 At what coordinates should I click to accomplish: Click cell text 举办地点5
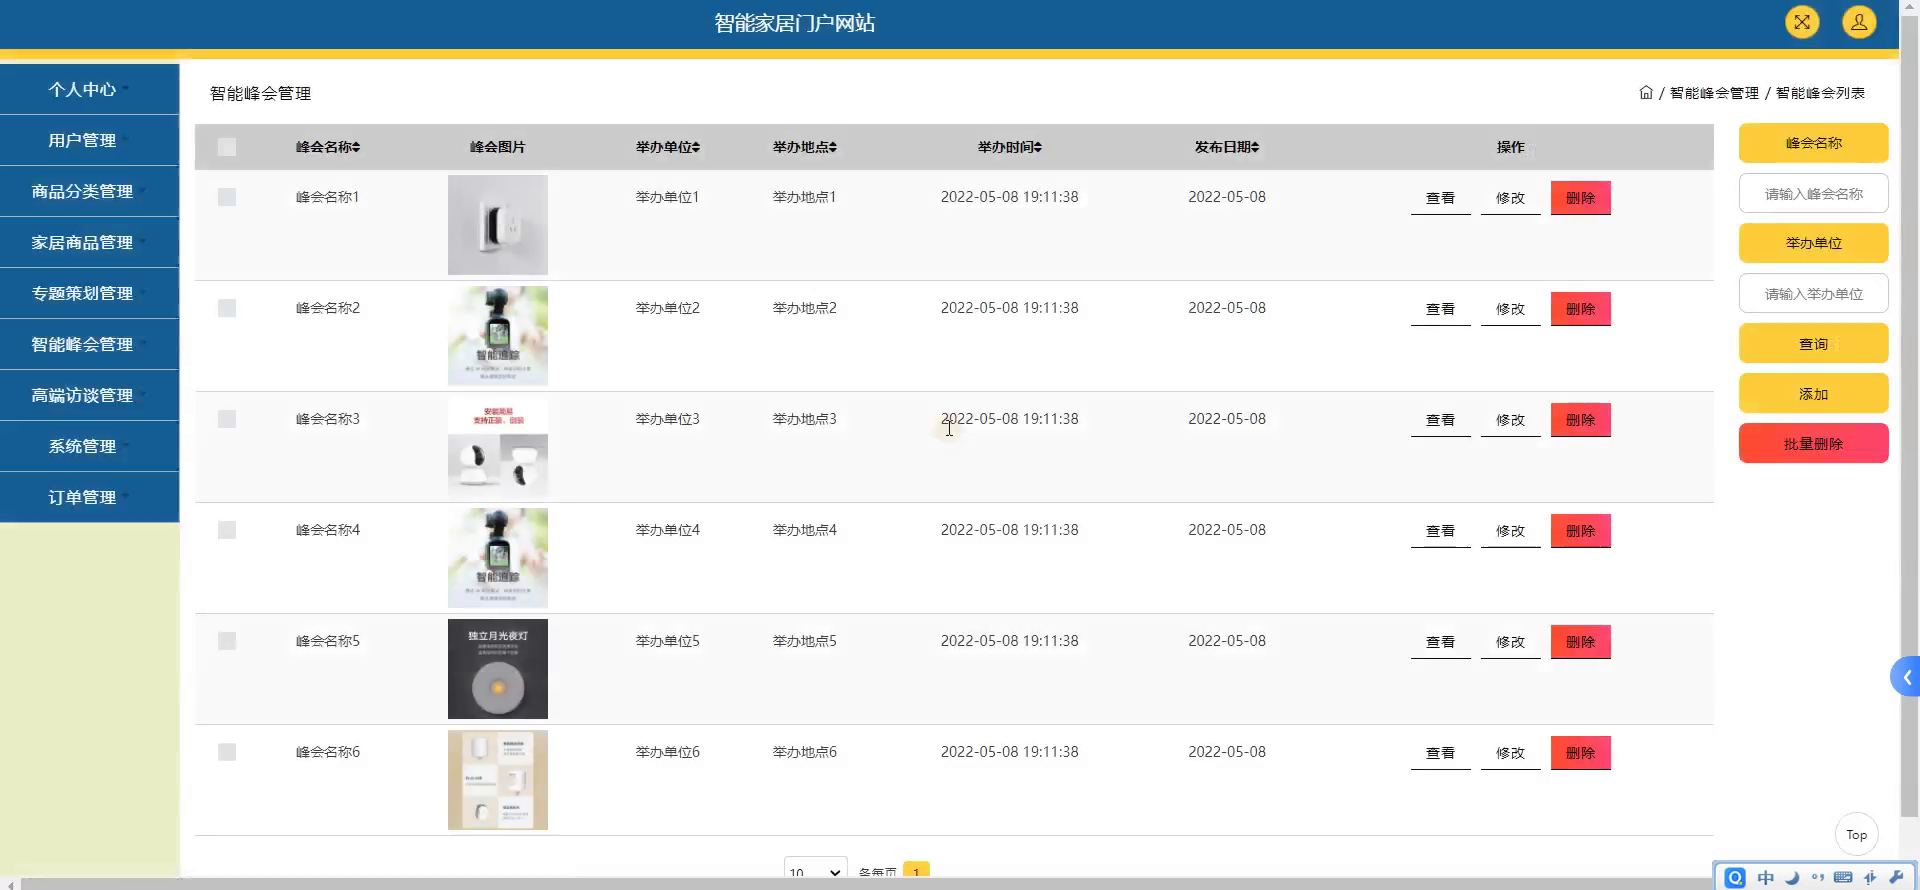pyautogui.click(x=804, y=641)
